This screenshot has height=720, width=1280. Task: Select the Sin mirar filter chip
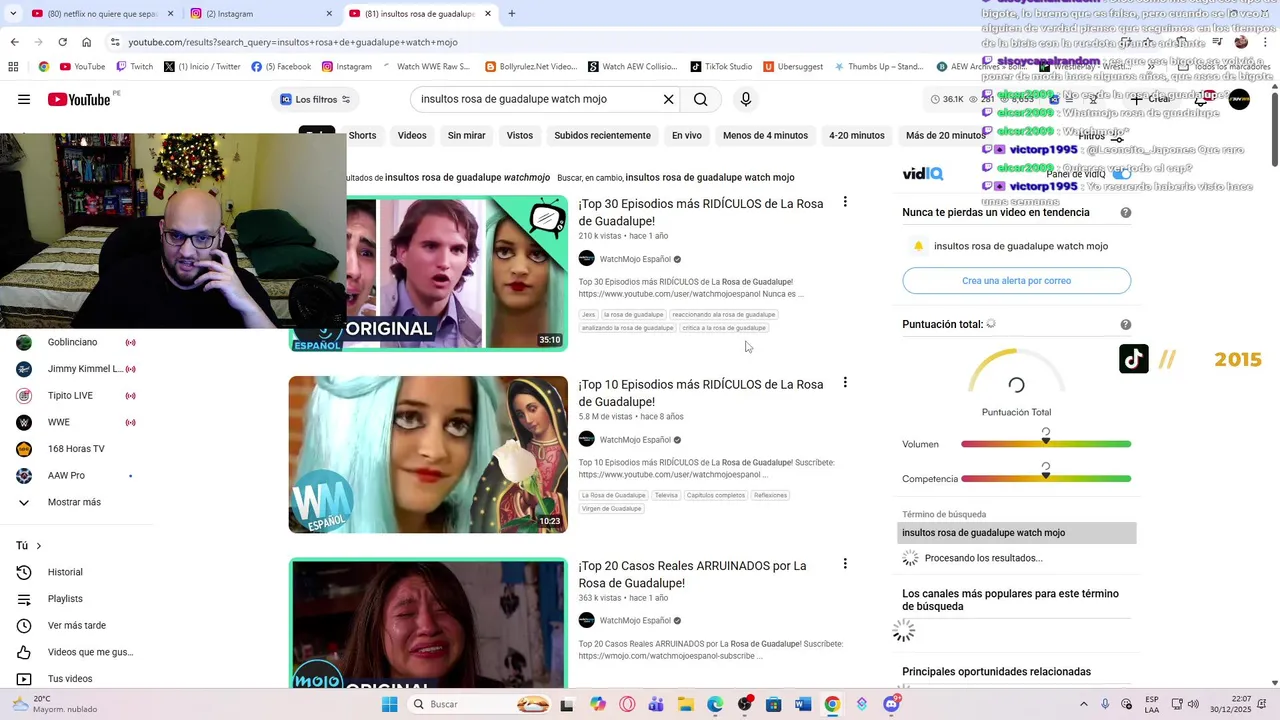point(467,135)
